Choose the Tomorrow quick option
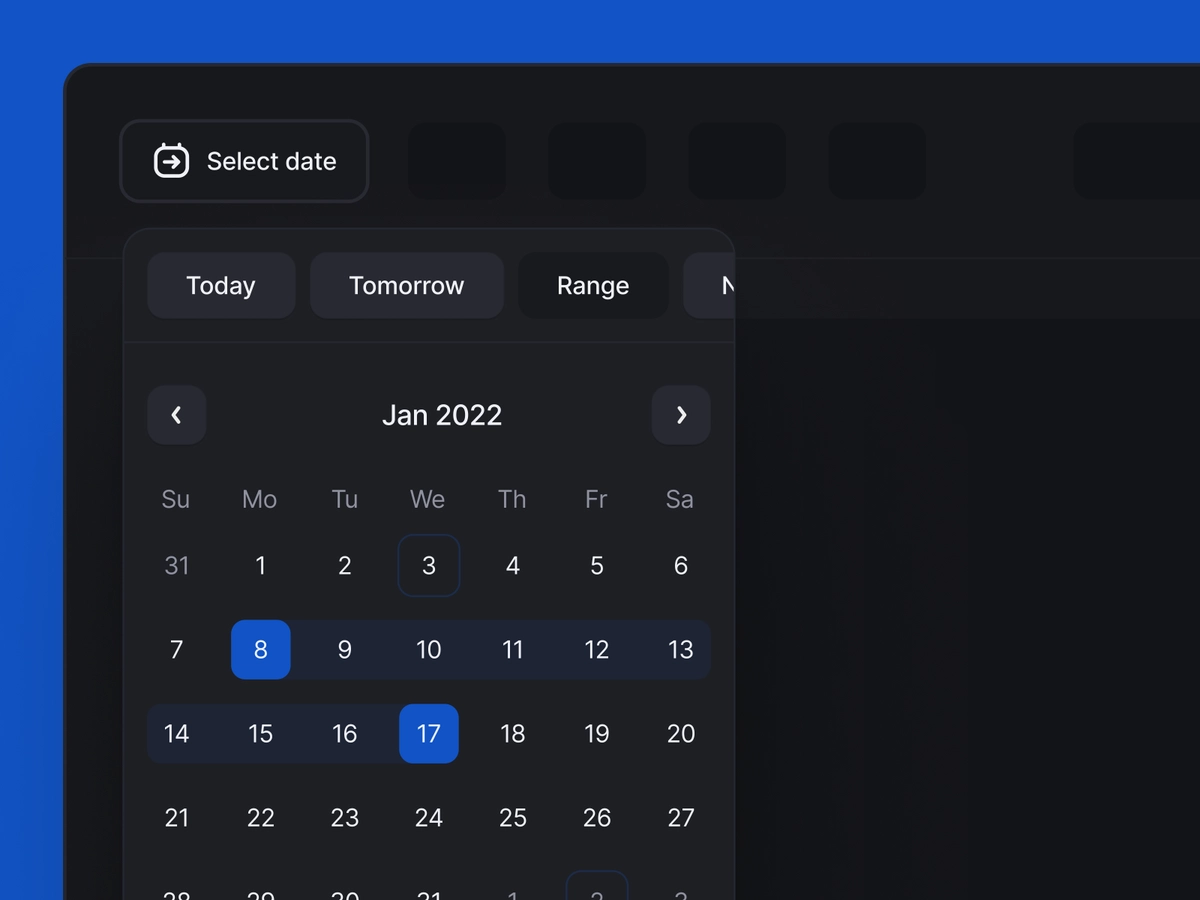1200x900 pixels. pos(406,285)
